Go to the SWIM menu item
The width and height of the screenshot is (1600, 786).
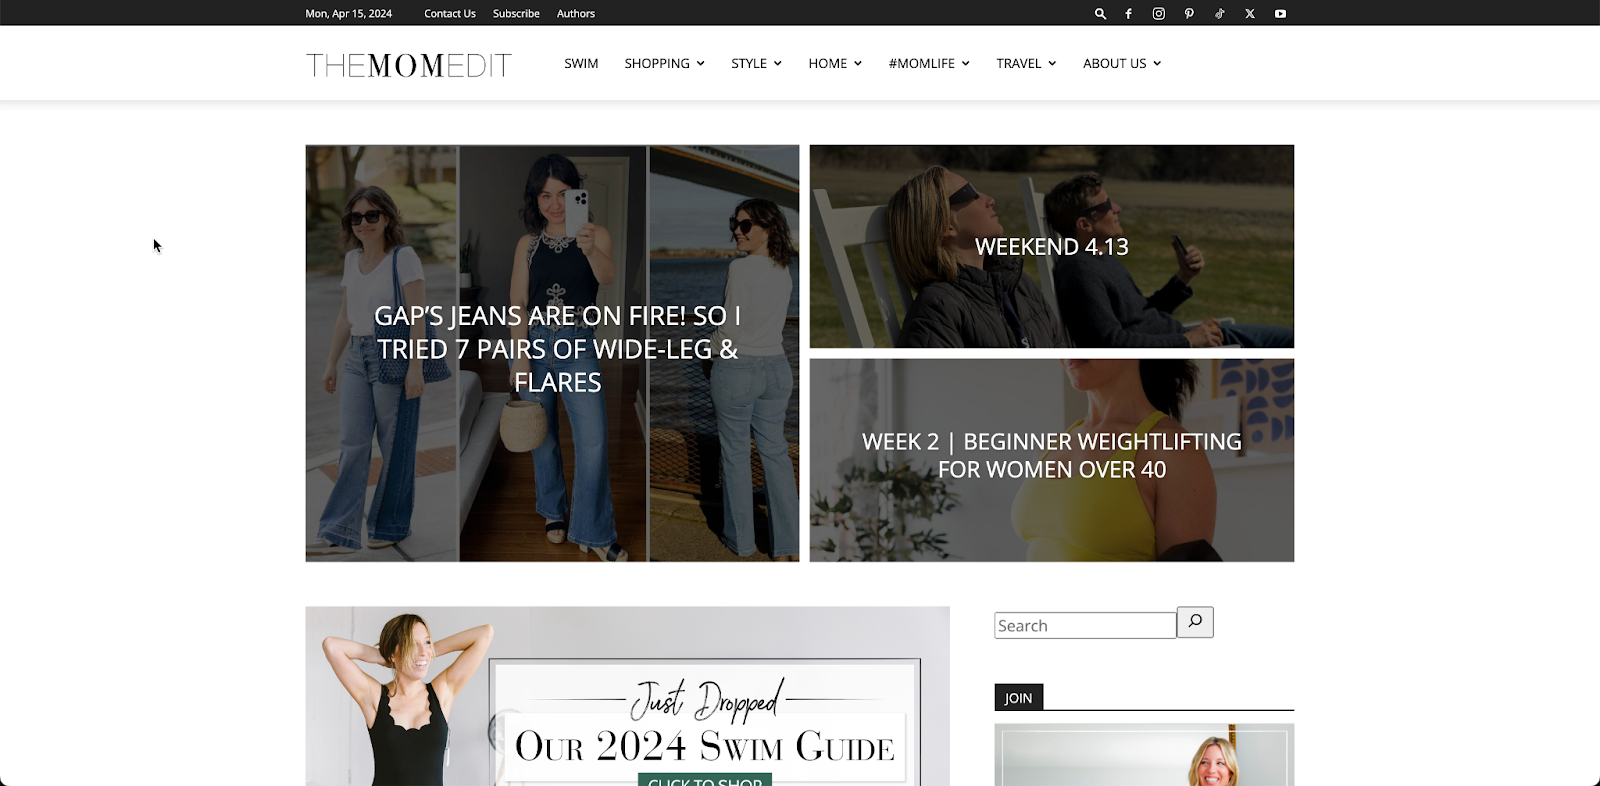pos(581,63)
